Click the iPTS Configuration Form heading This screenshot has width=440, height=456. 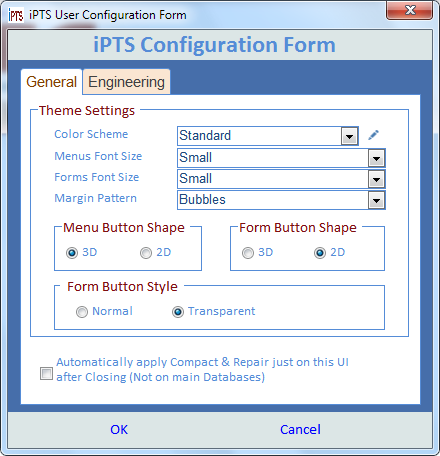(214, 45)
